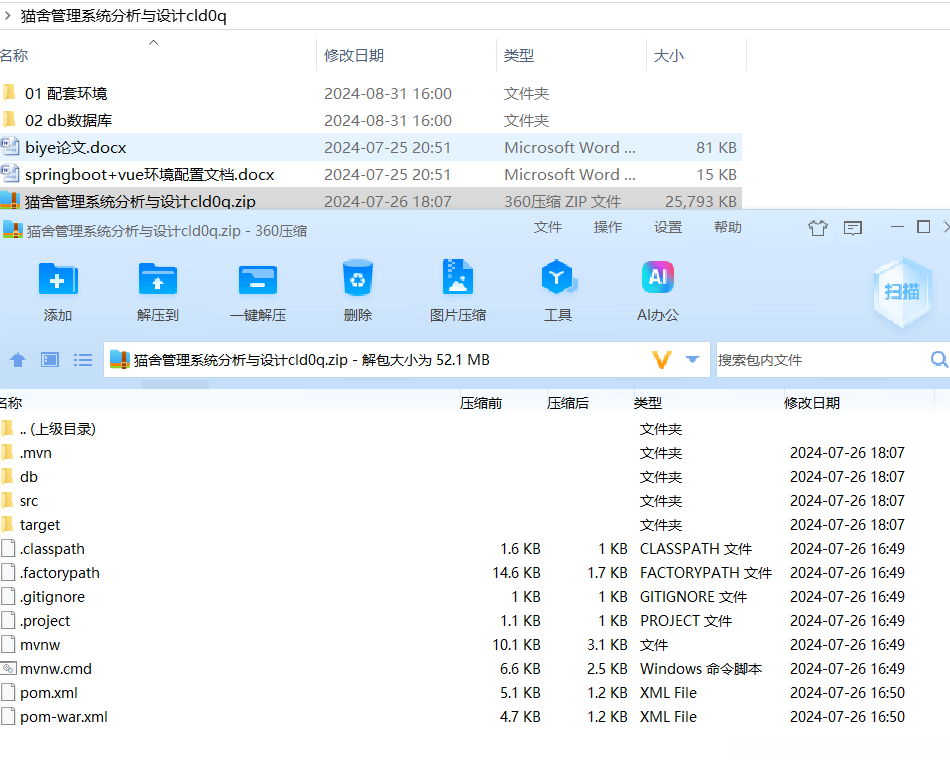Expand the archive path dropdown arrow
The width and height of the screenshot is (950, 766).
pyautogui.click(x=693, y=359)
